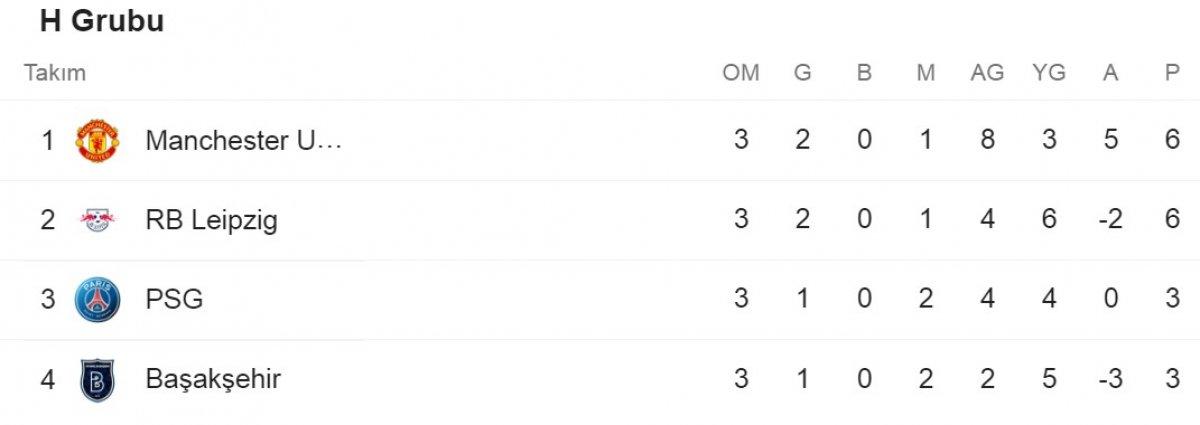This screenshot has width=1200, height=425.
Task: Click the AG goals scored header
Action: pos(988,73)
